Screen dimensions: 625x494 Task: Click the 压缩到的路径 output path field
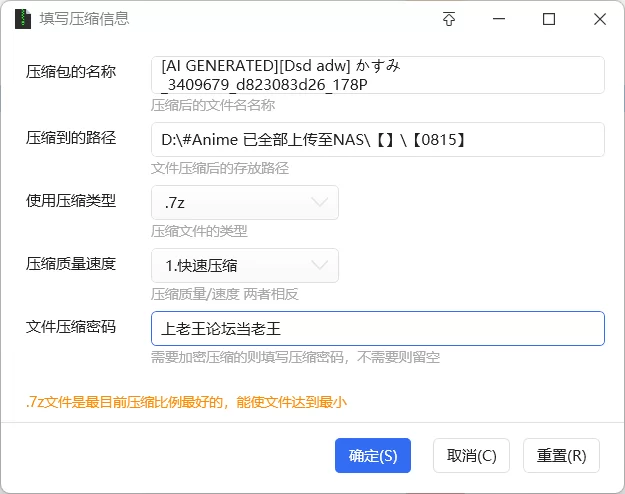[377, 140]
